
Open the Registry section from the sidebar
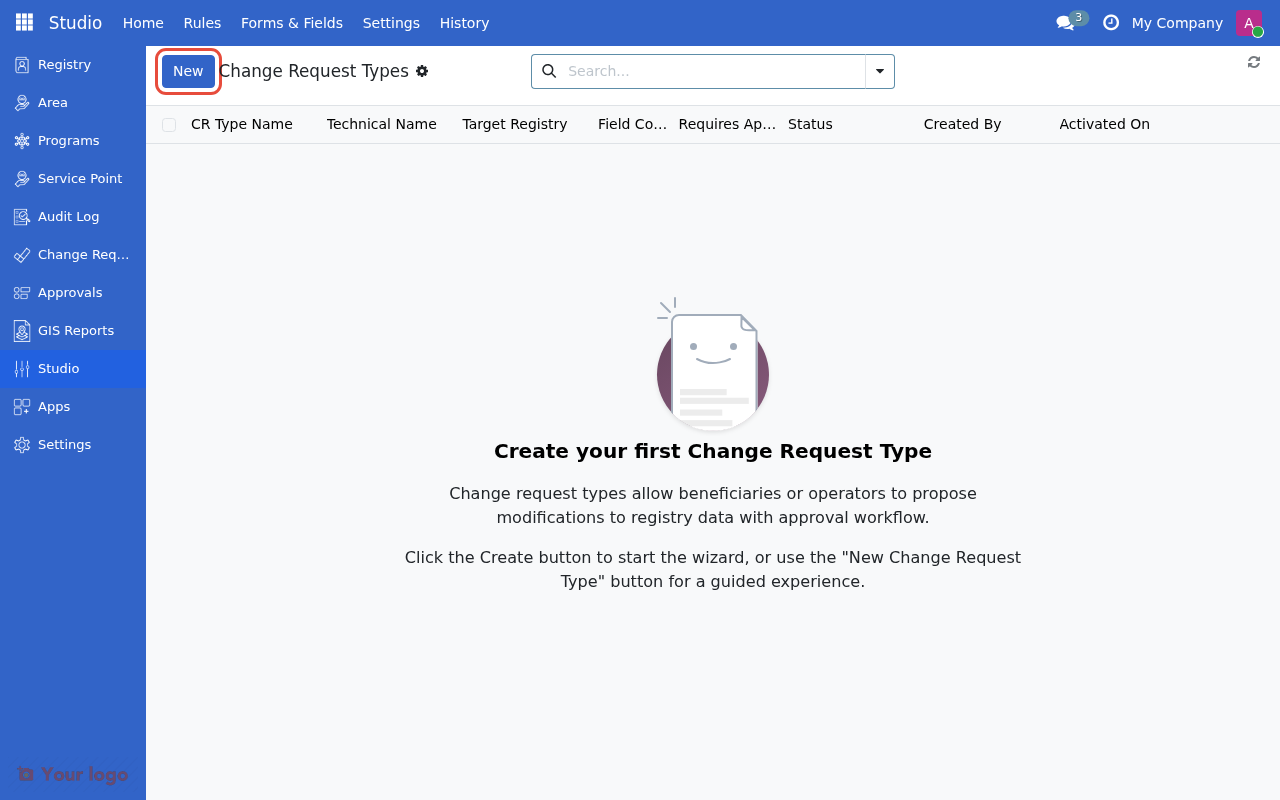point(62,64)
